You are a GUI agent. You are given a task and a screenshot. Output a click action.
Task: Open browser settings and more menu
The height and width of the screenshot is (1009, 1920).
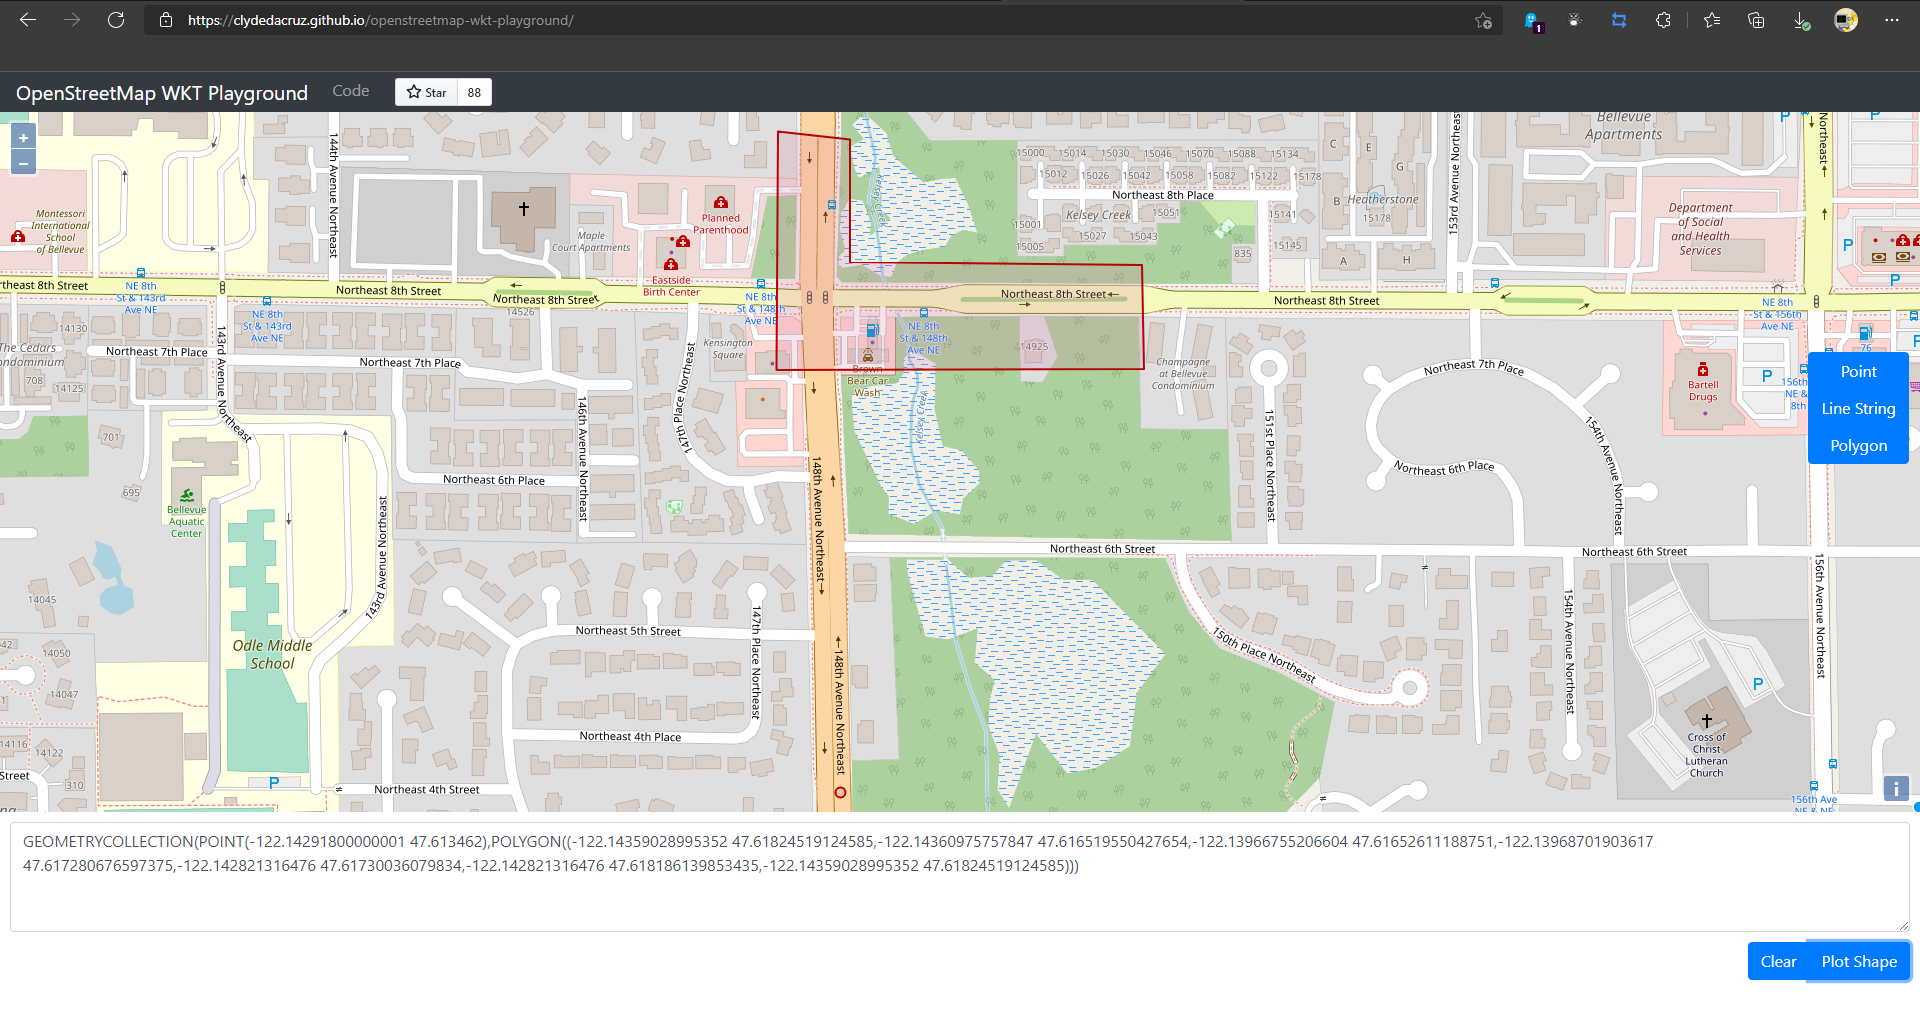click(x=1891, y=20)
